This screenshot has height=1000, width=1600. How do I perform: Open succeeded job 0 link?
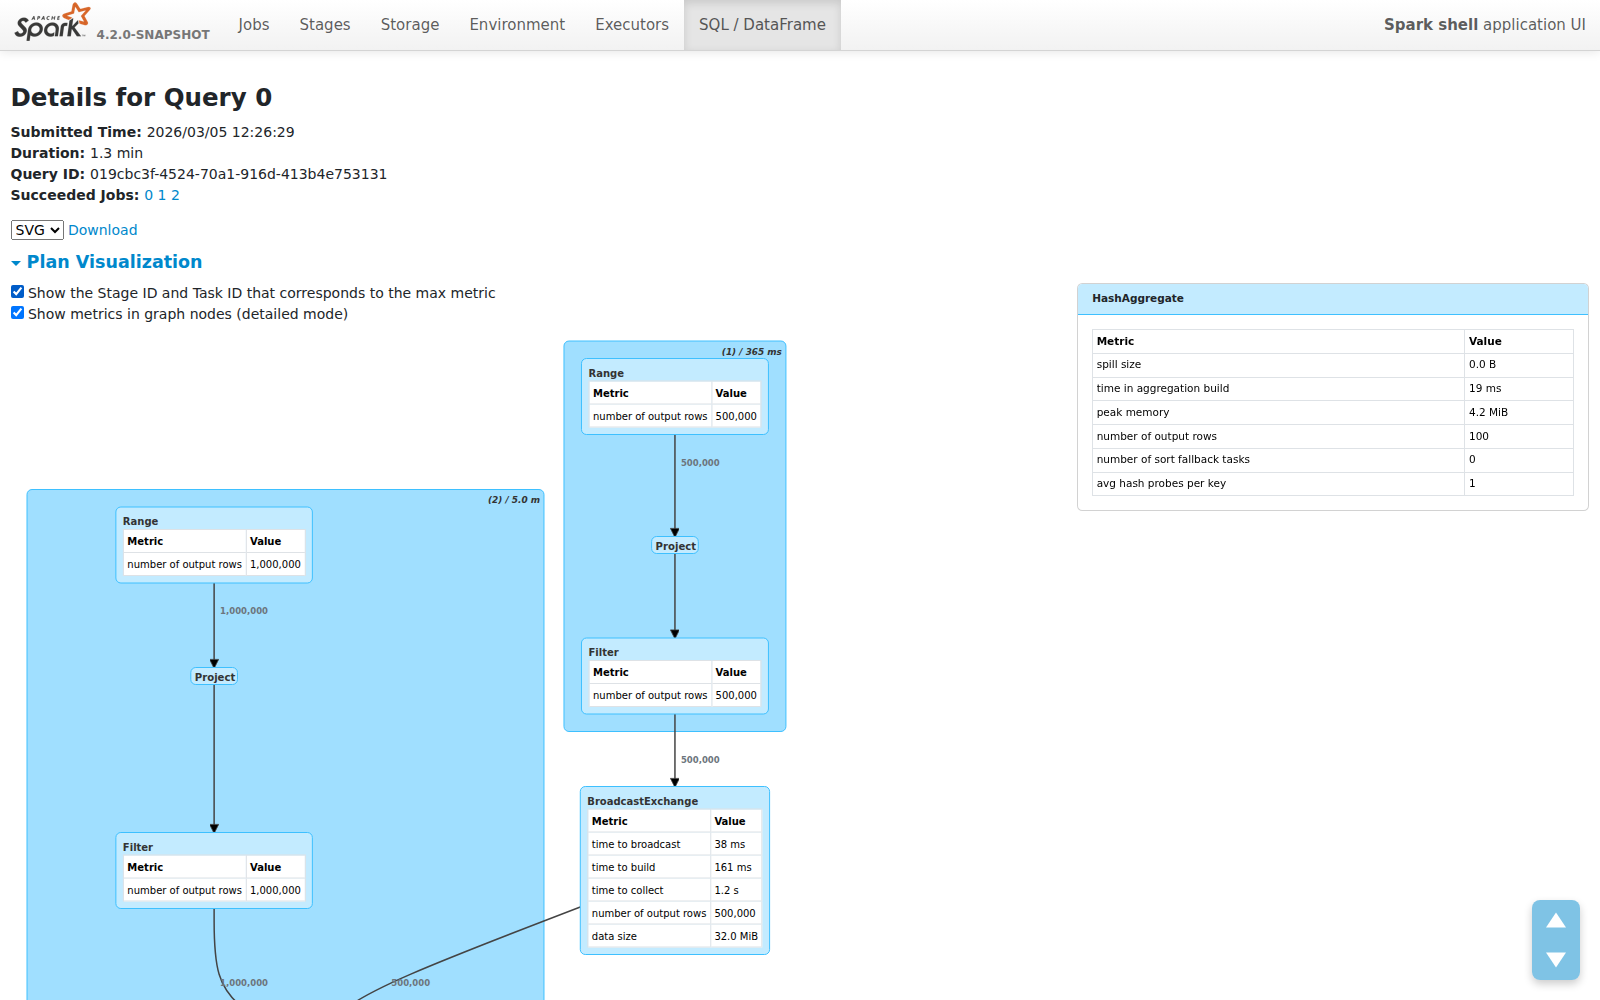149,195
